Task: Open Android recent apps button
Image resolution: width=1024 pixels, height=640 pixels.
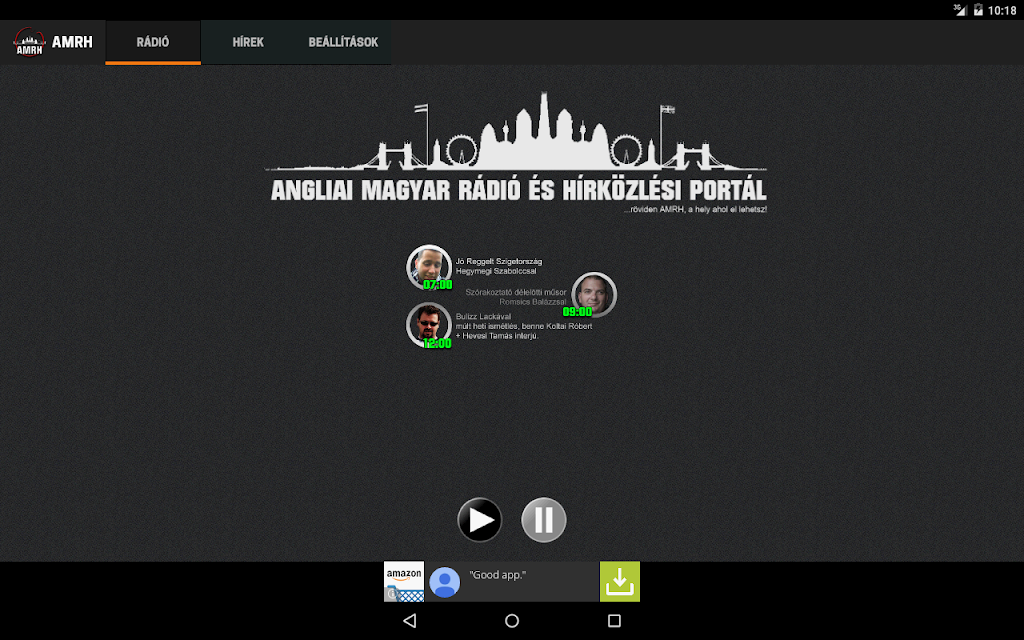Action: click(614, 620)
